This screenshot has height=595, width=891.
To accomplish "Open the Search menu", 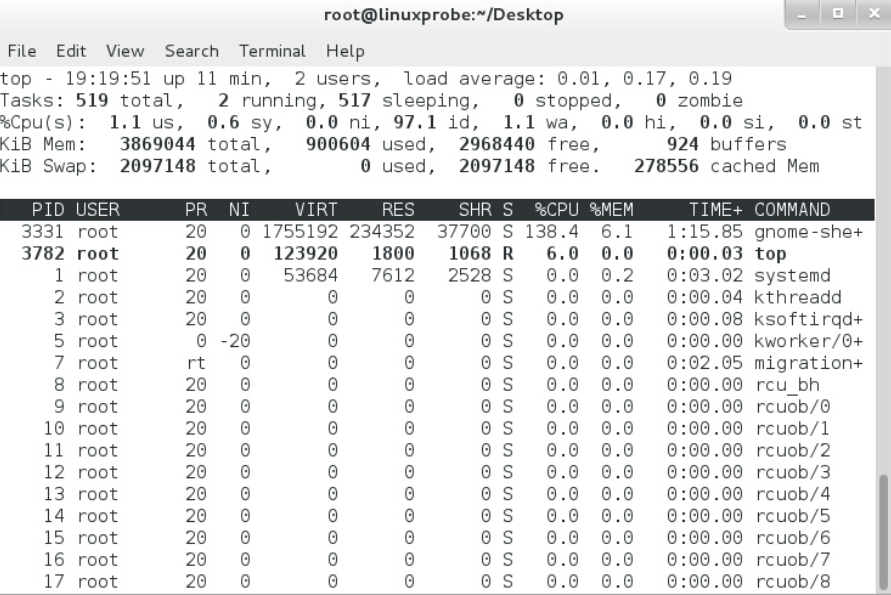I will coord(191,51).
